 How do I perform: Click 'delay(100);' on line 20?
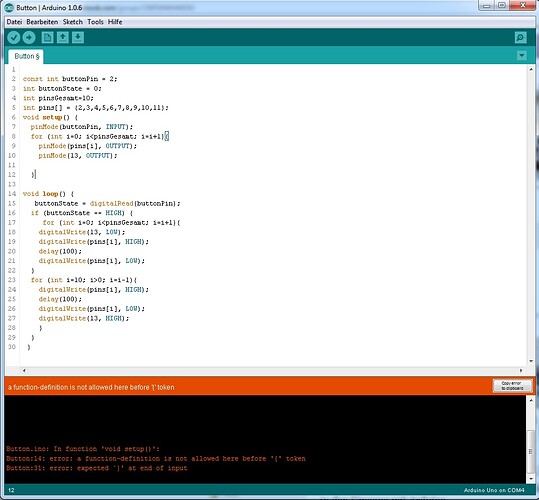click(x=60, y=252)
